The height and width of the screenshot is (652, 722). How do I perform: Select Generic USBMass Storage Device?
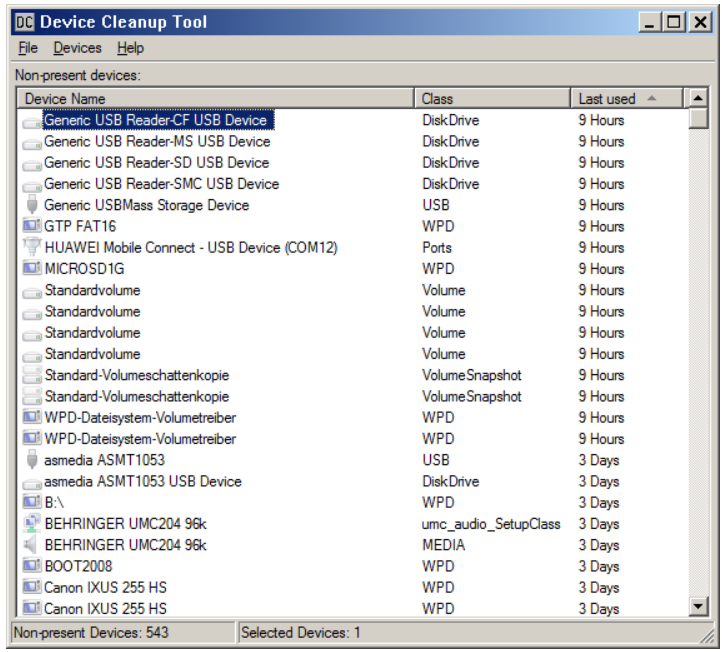tap(146, 205)
